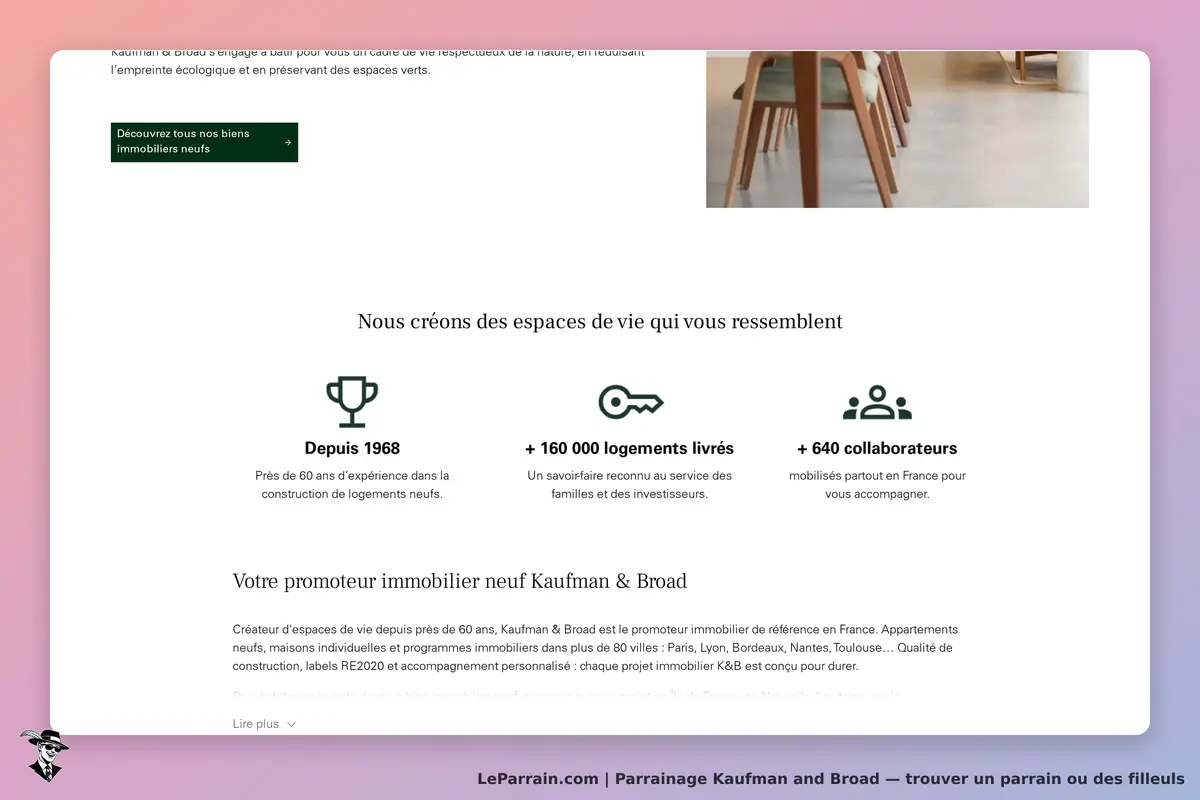The width and height of the screenshot is (1200, 800).
Task: Click the key icon above logements livrés
Action: coord(631,402)
